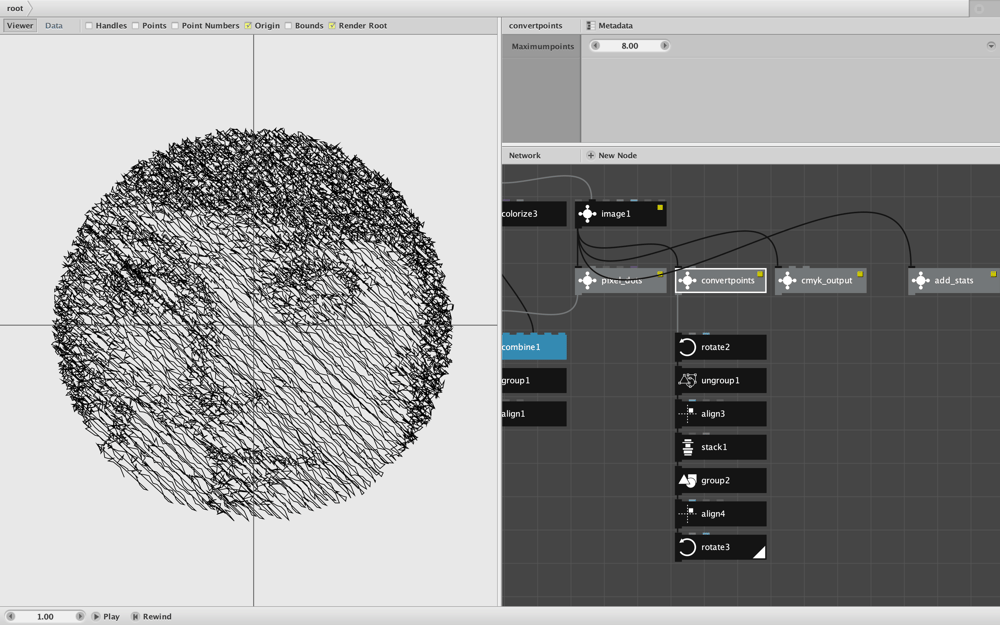Select the colorize3 node

pyautogui.click(x=534, y=214)
